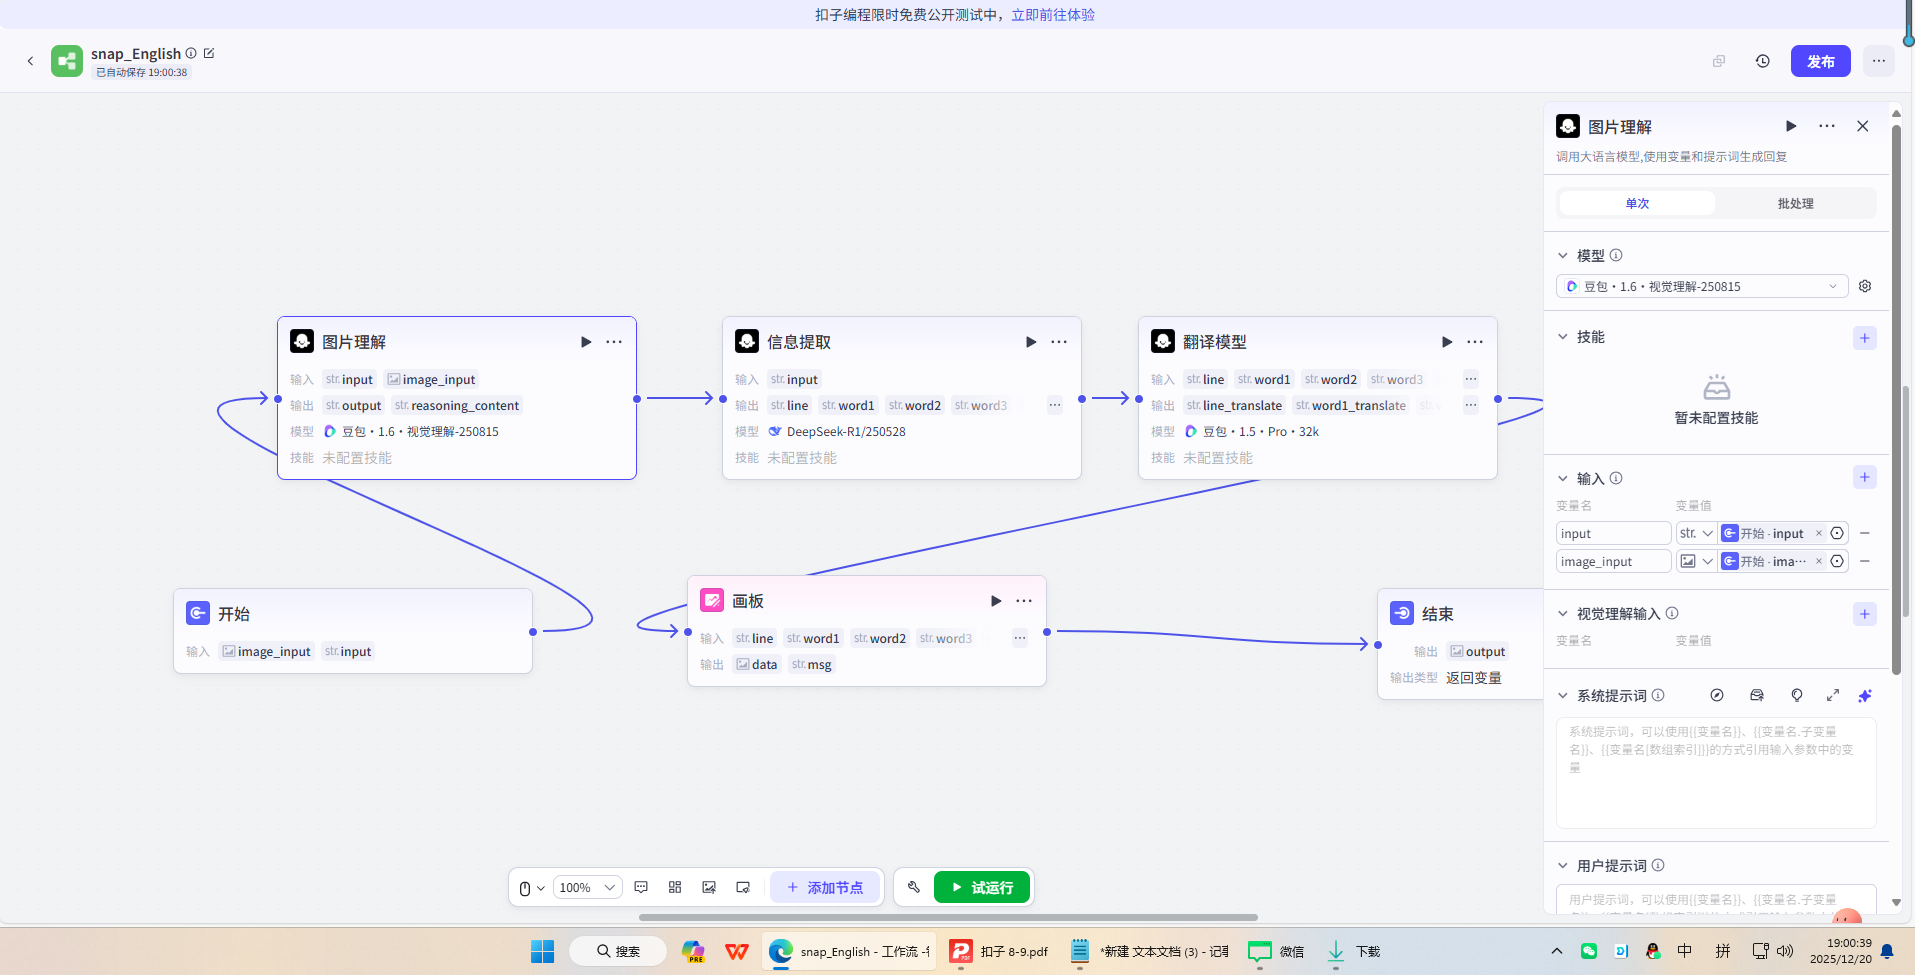Click the side panel vertical scrollbar

[x=1896, y=400]
